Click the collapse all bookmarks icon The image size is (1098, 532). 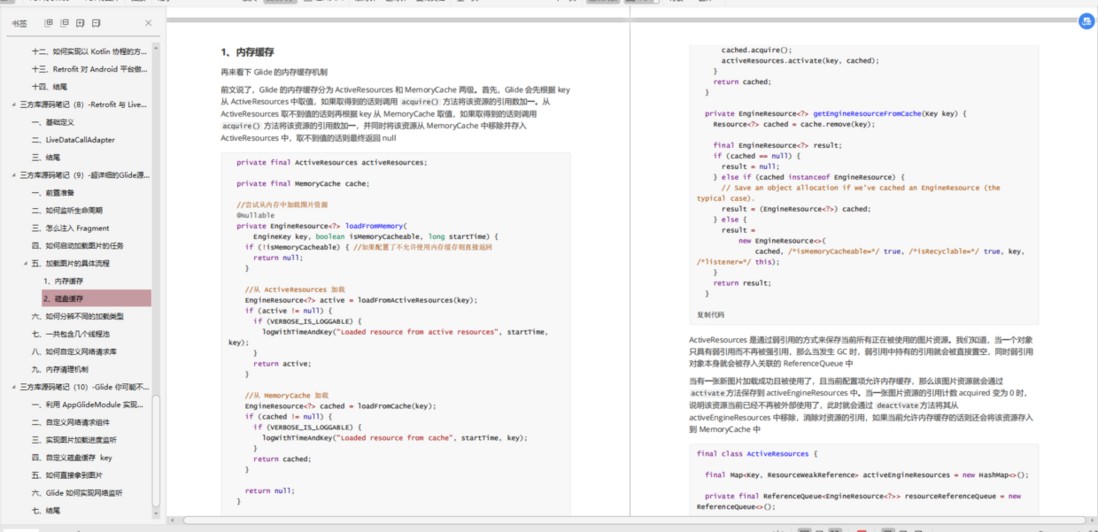(64, 23)
